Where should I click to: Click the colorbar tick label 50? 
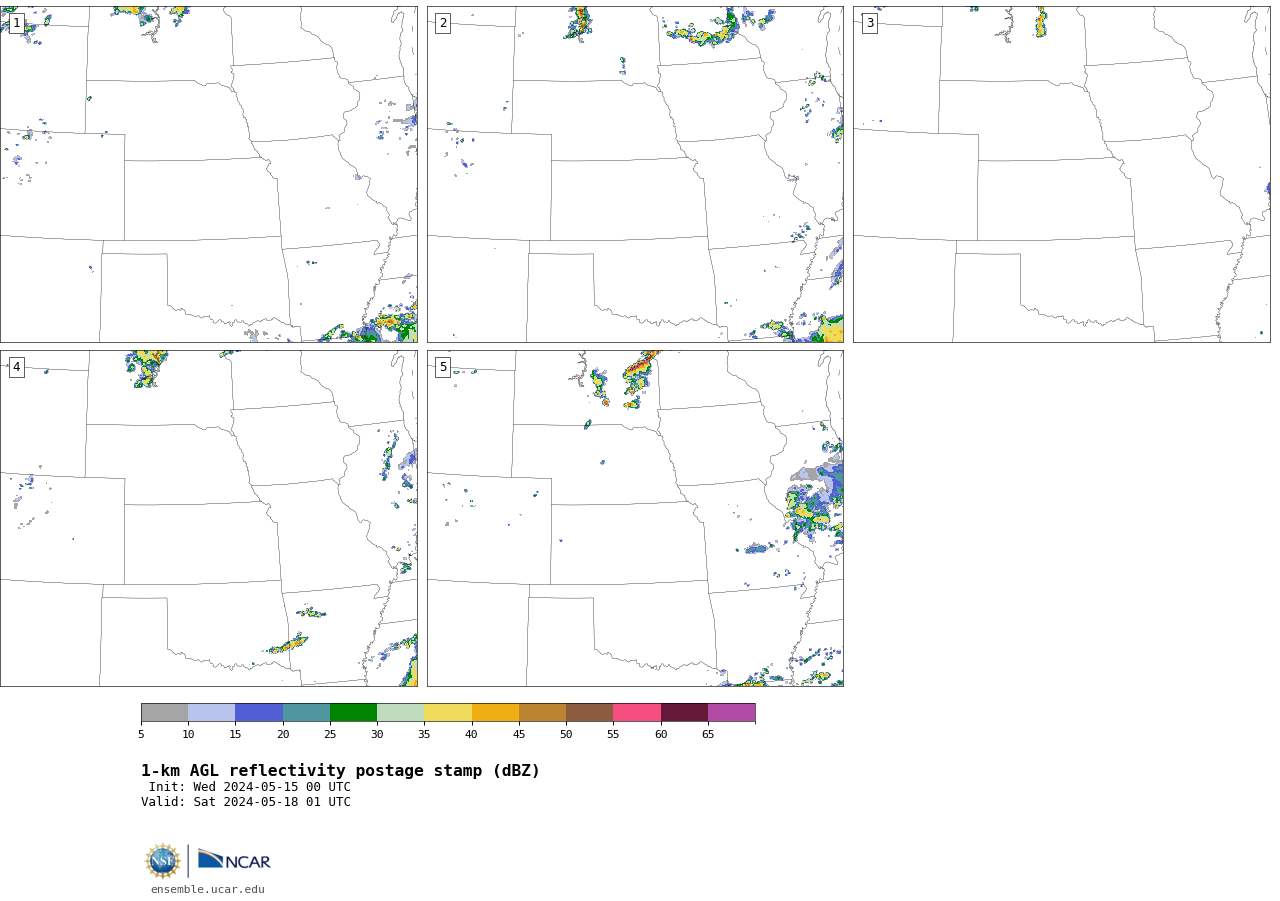tap(566, 735)
